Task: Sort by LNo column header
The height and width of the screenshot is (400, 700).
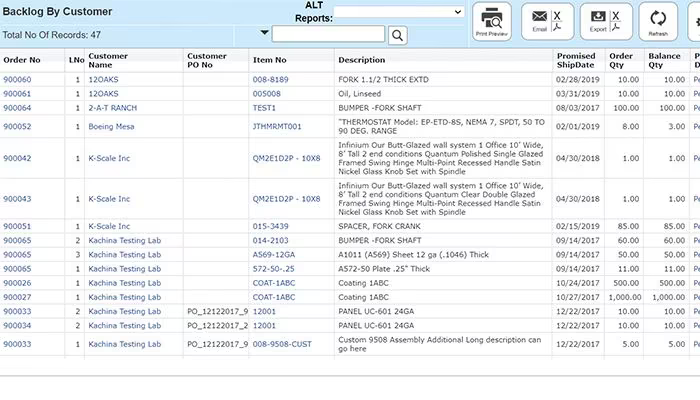Action: [76, 60]
